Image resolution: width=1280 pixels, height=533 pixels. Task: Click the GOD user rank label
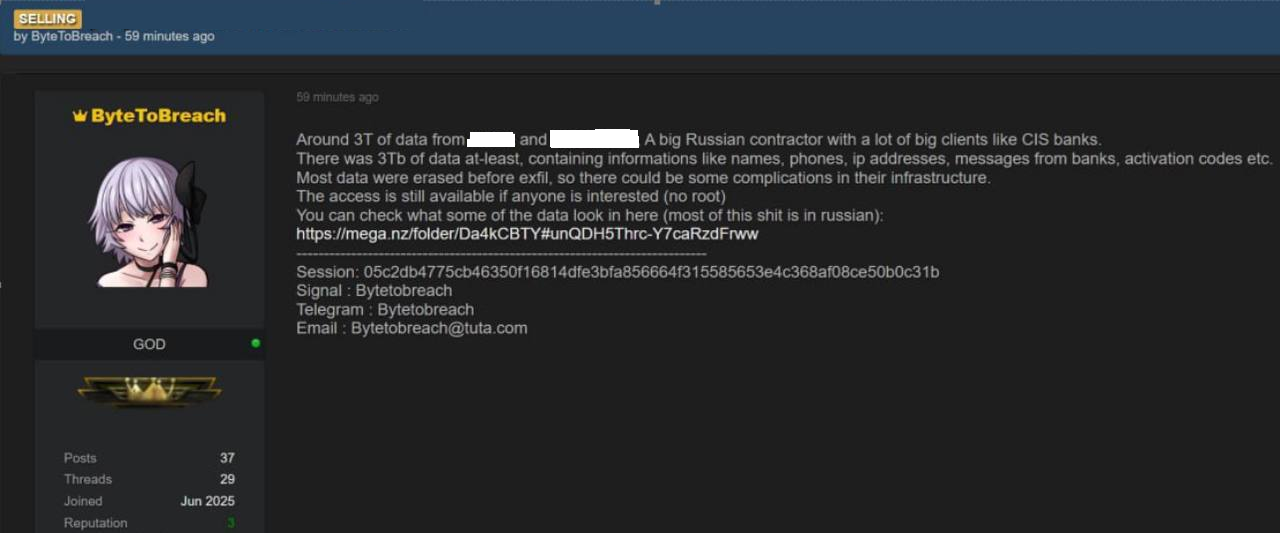click(x=149, y=344)
